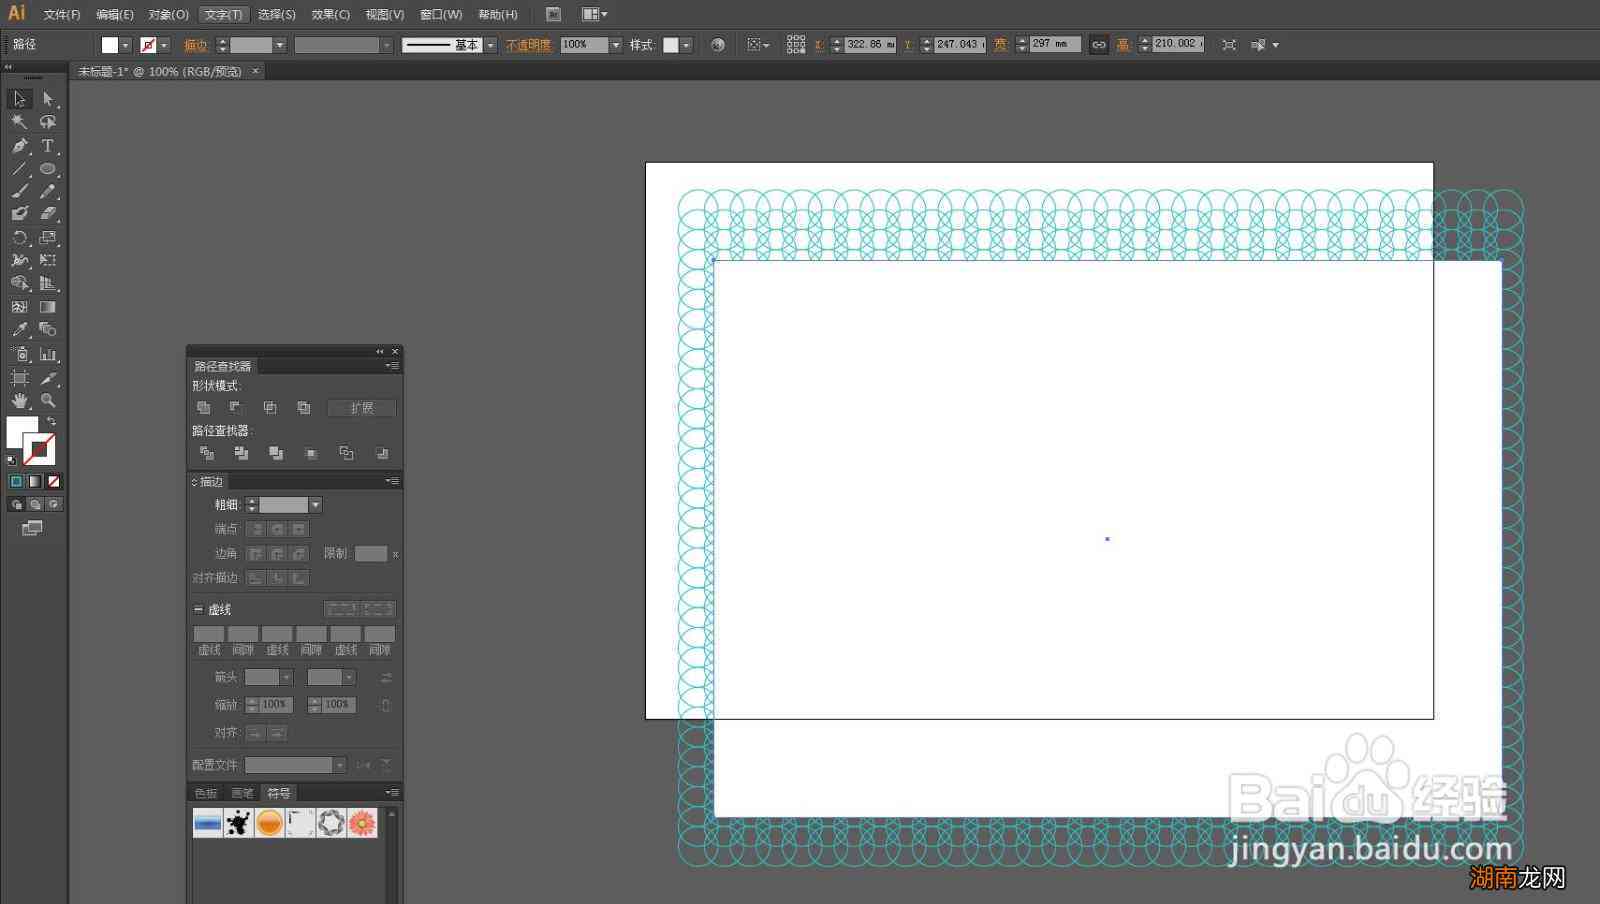
Task: Open the 效果(C) menu
Action: 330,14
